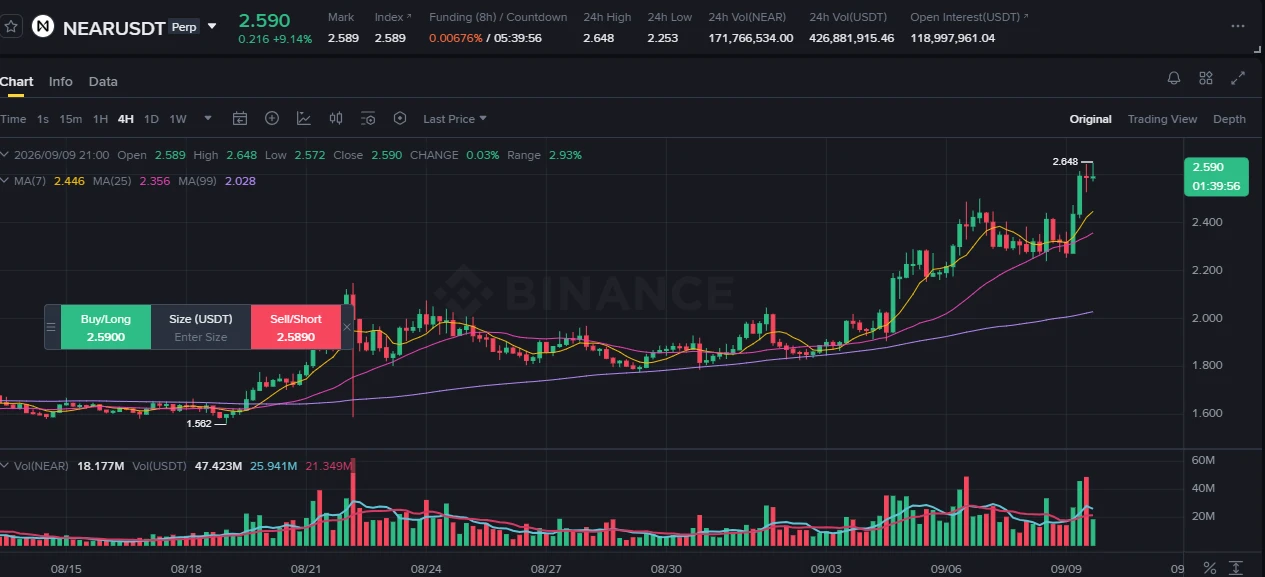Click the Perp contract badge
This screenshot has height=577, width=1265.
coord(184,27)
